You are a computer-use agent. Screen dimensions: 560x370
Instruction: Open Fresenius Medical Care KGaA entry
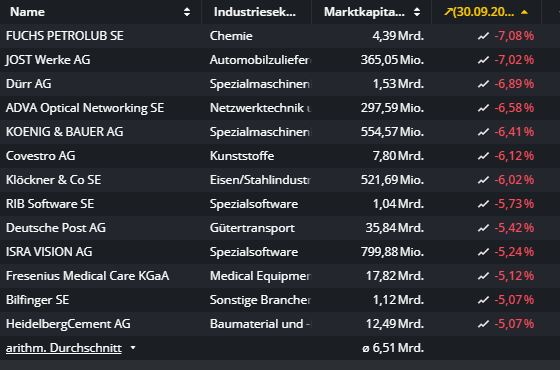coord(88,276)
